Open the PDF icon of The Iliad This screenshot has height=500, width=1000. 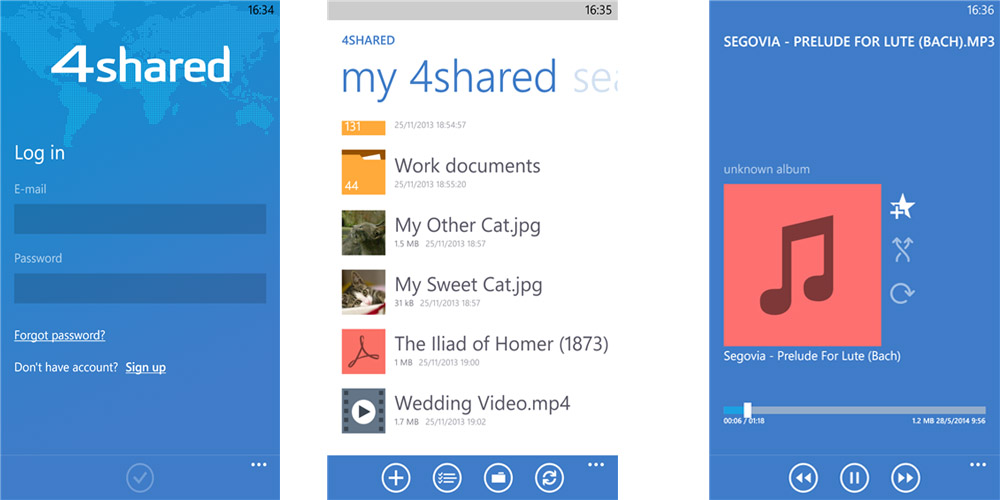(364, 351)
